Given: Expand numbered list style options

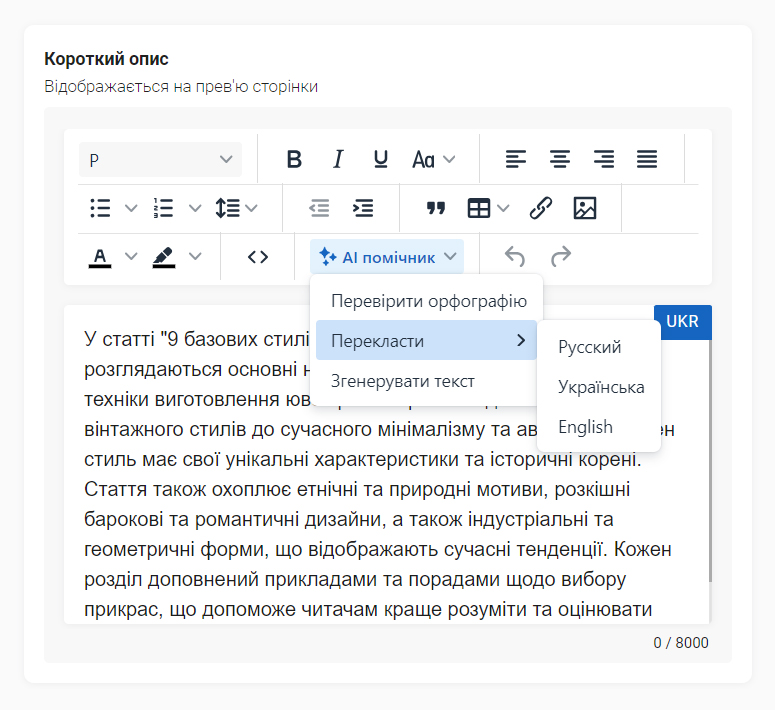Looking at the screenshot, I should coord(195,208).
